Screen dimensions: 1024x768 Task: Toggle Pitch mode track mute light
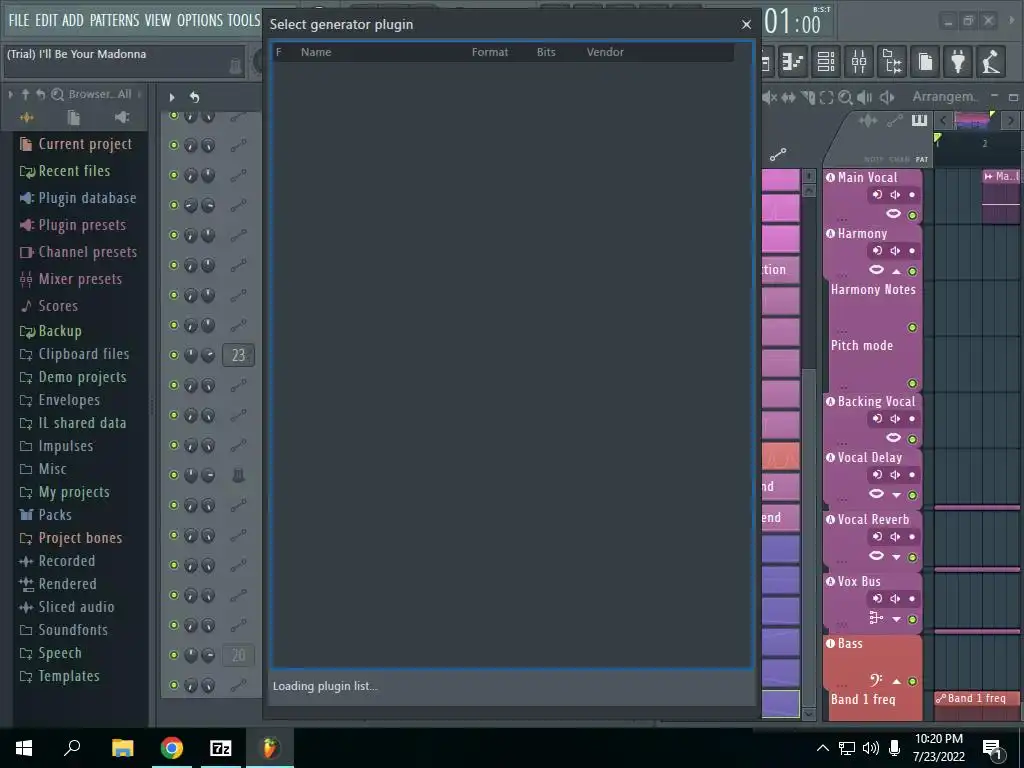pos(912,383)
